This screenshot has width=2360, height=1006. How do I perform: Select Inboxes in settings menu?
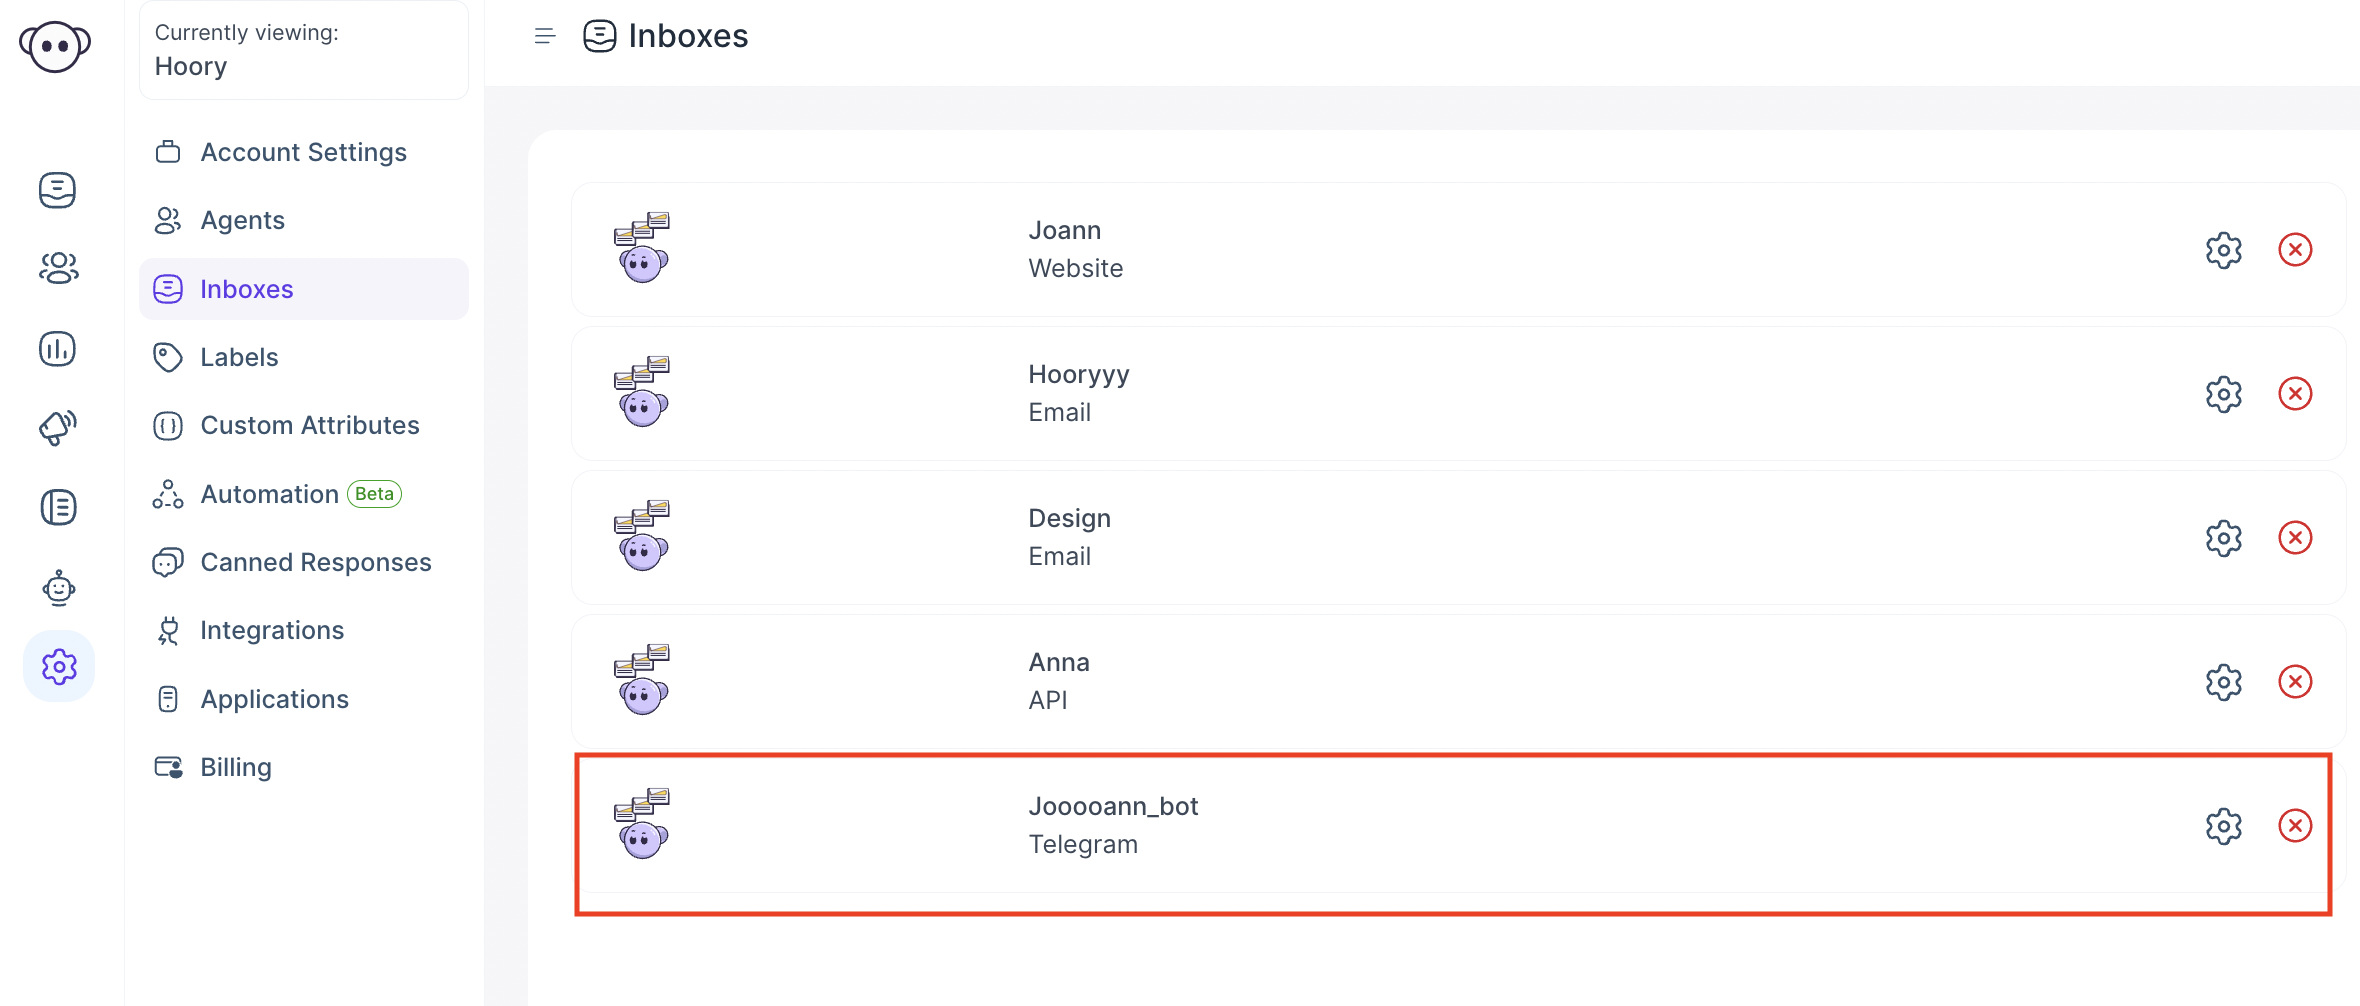[x=304, y=289]
